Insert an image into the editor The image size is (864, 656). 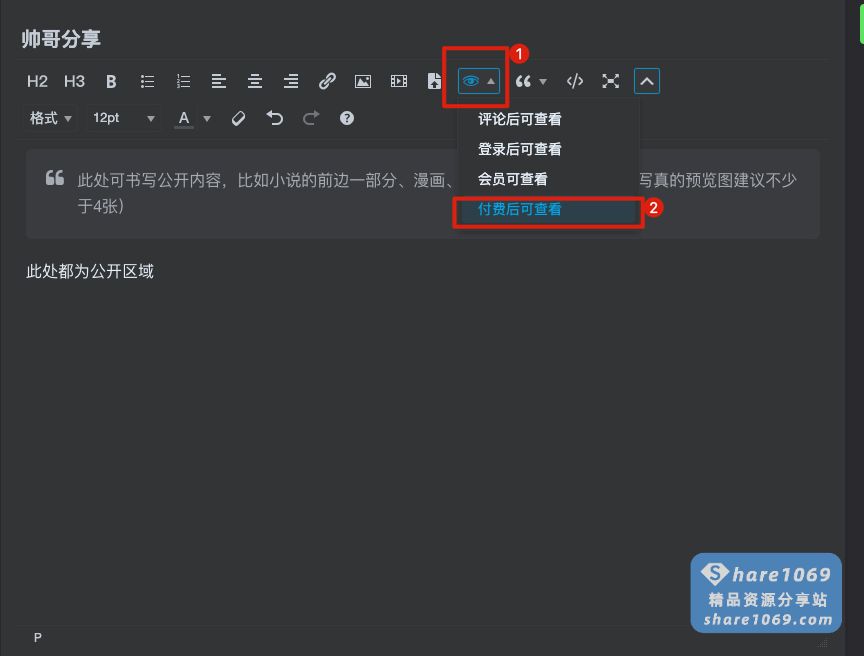tap(363, 81)
